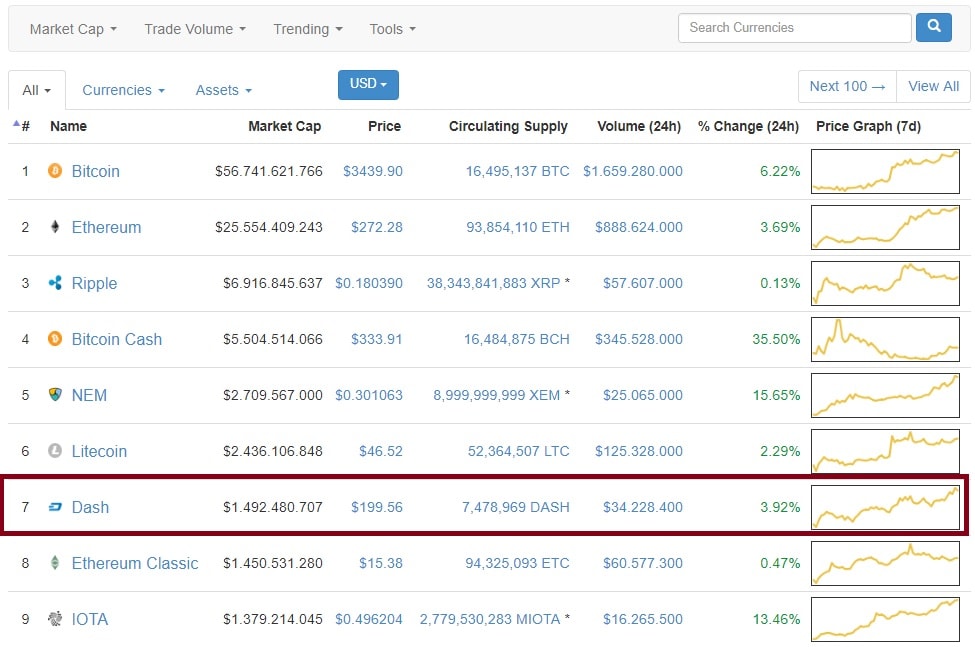The image size is (975, 647).
Task: Open the Market Cap dropdown menu
Action: click(73, 29)
